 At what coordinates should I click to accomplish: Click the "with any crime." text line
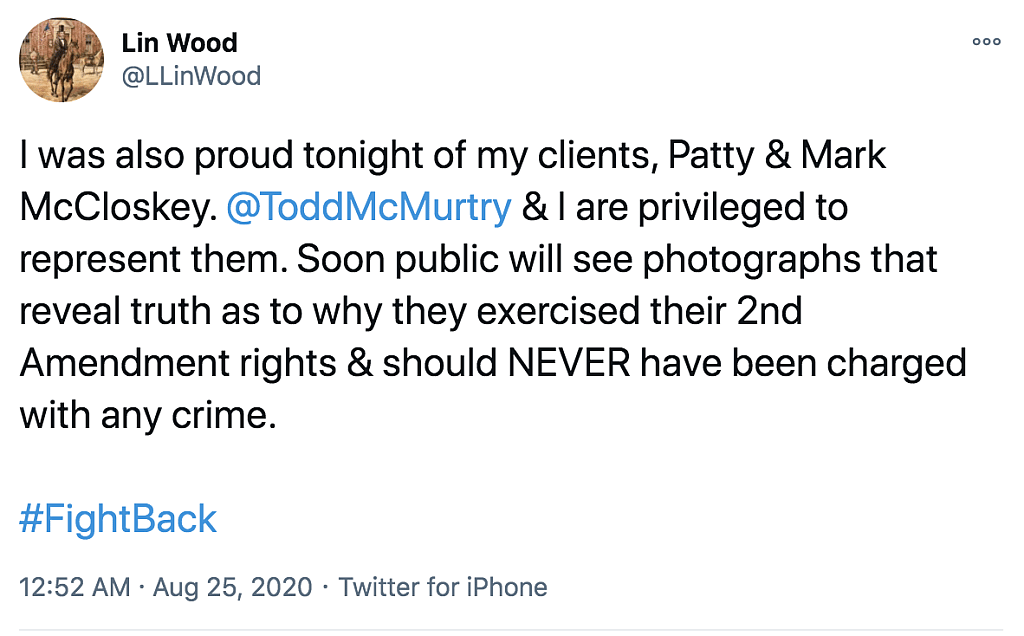(147, 413)
